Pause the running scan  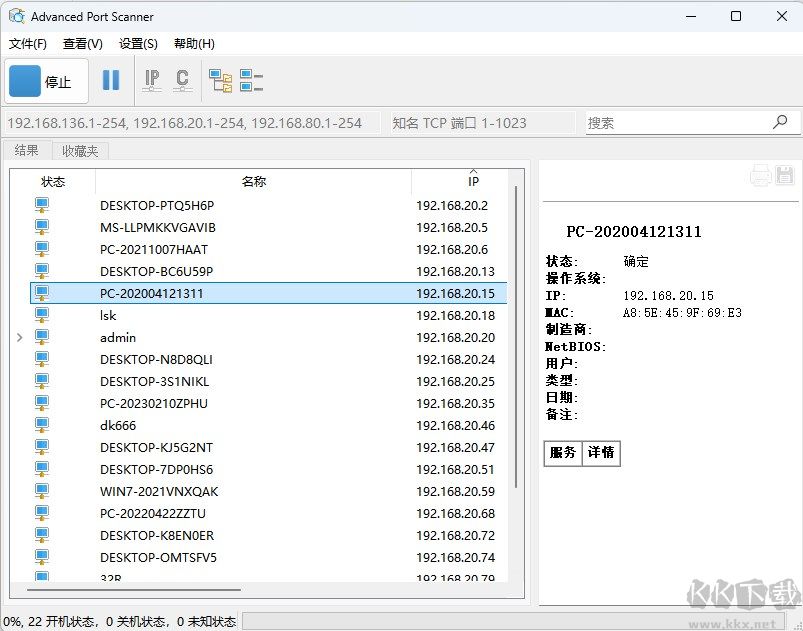111,81
